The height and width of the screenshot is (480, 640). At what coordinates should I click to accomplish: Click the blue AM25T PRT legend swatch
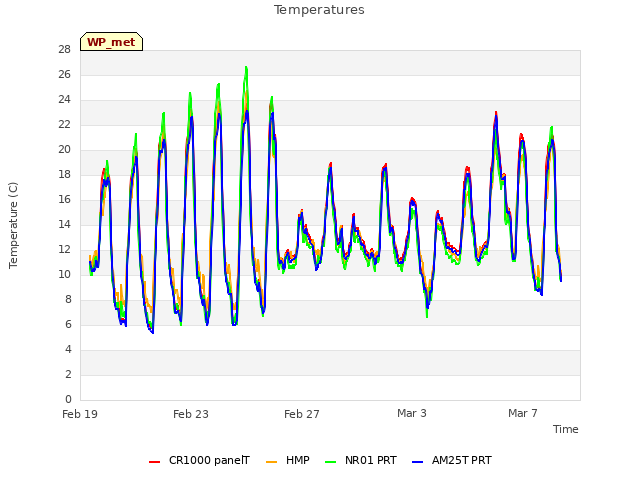[x=418, y=462]
